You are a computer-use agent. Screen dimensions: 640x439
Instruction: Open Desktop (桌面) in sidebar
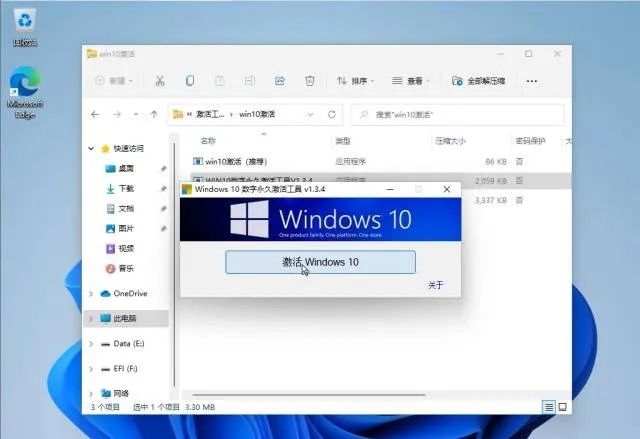[126, 169]
